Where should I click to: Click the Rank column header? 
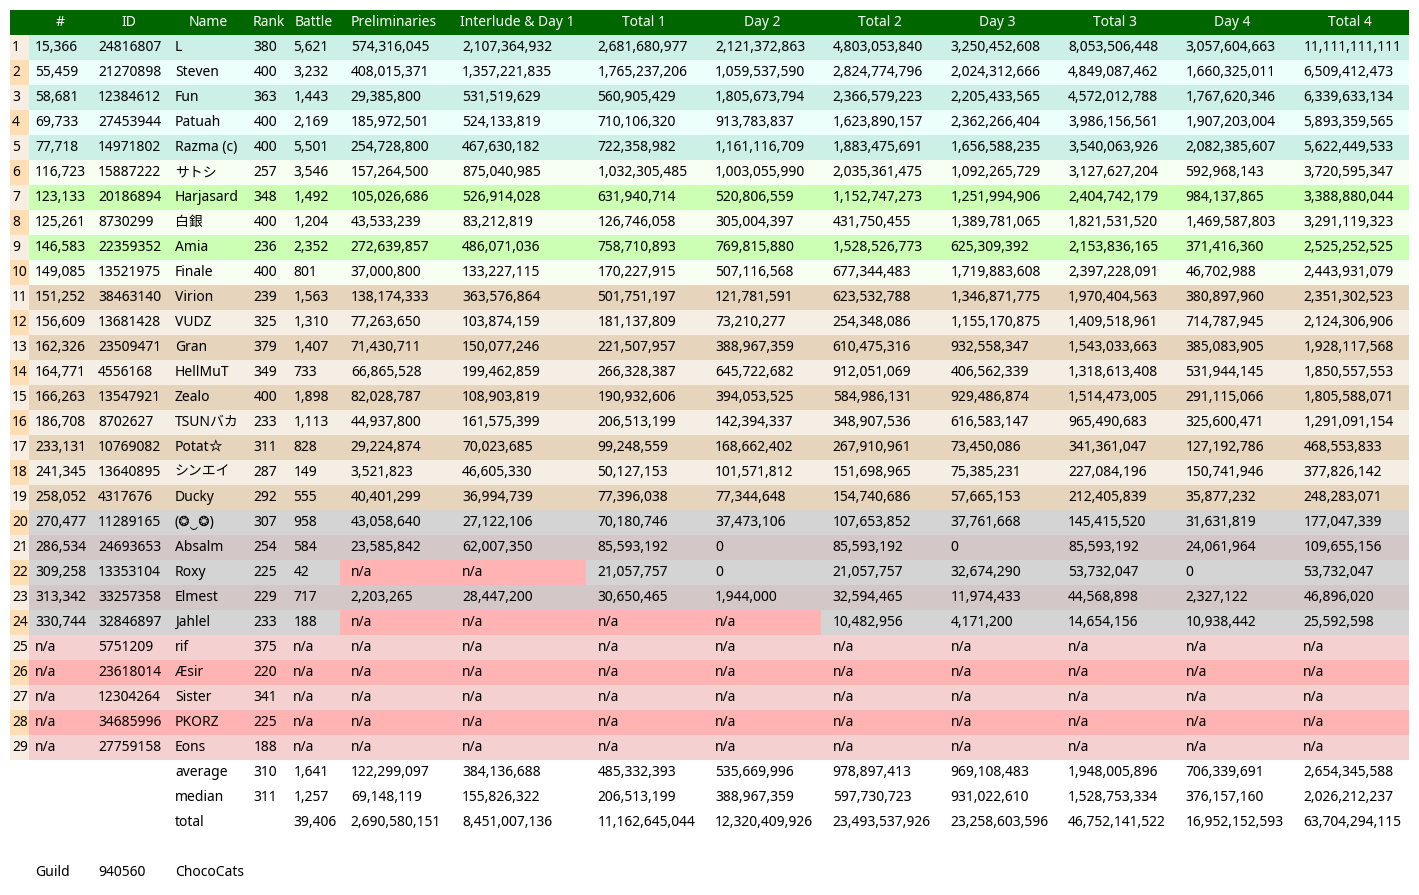268,21
